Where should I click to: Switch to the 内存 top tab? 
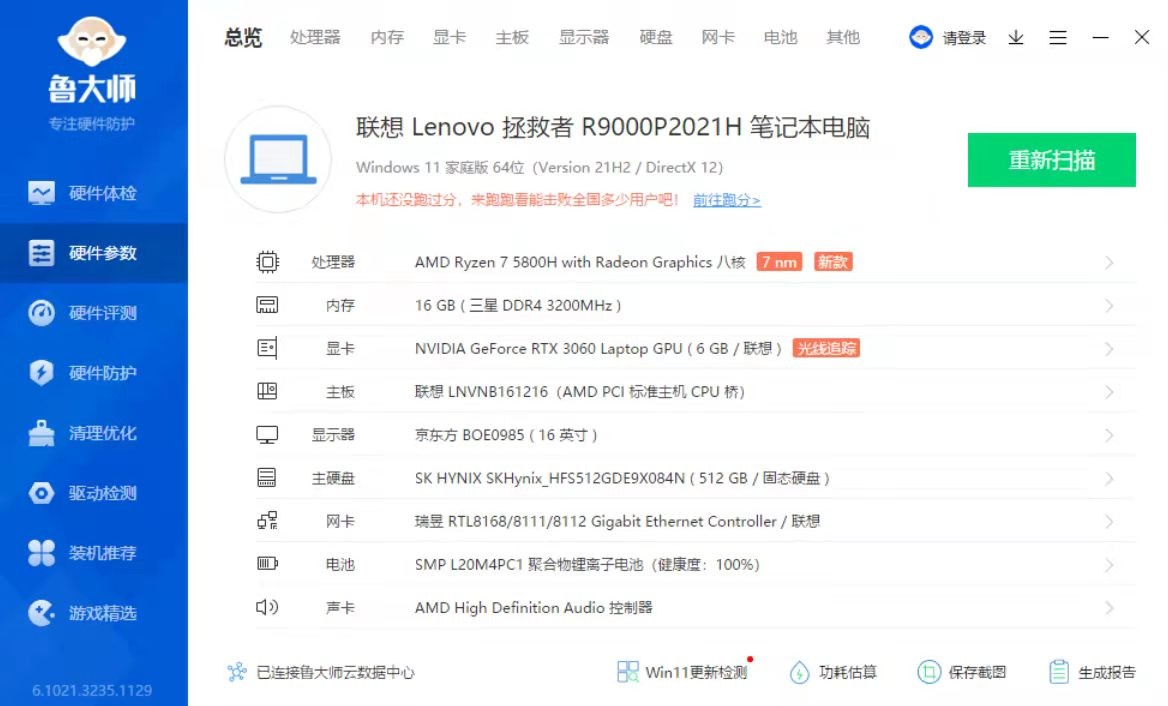387,37
